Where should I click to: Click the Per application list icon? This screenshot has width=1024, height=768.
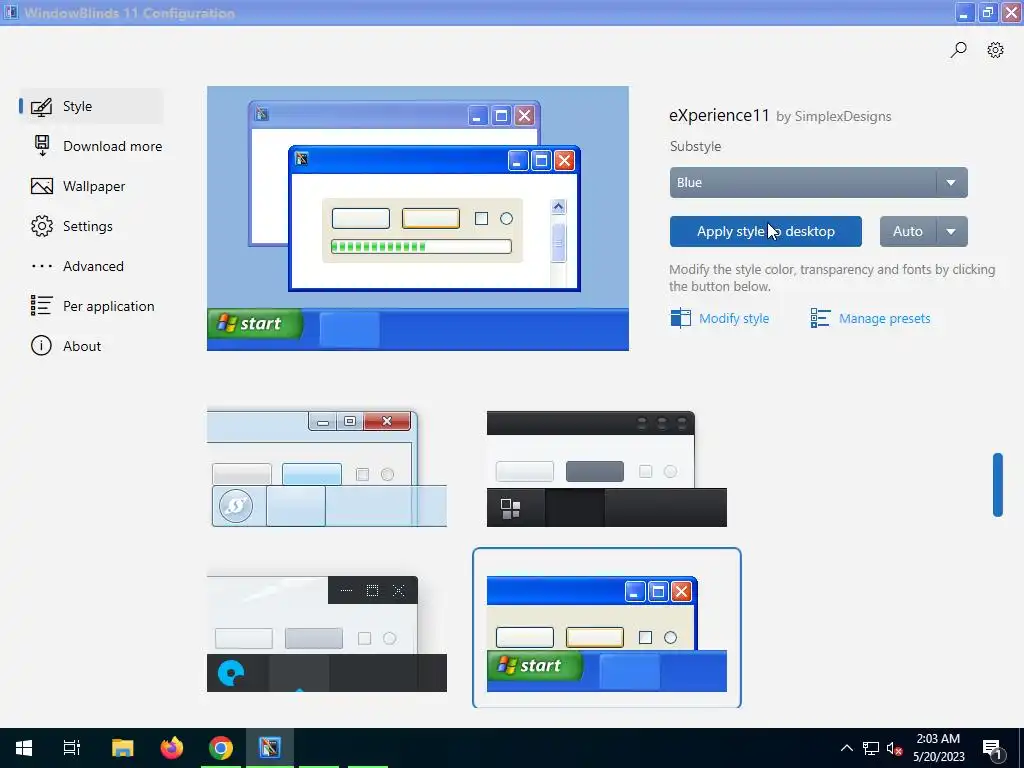[x=41, y=305]
